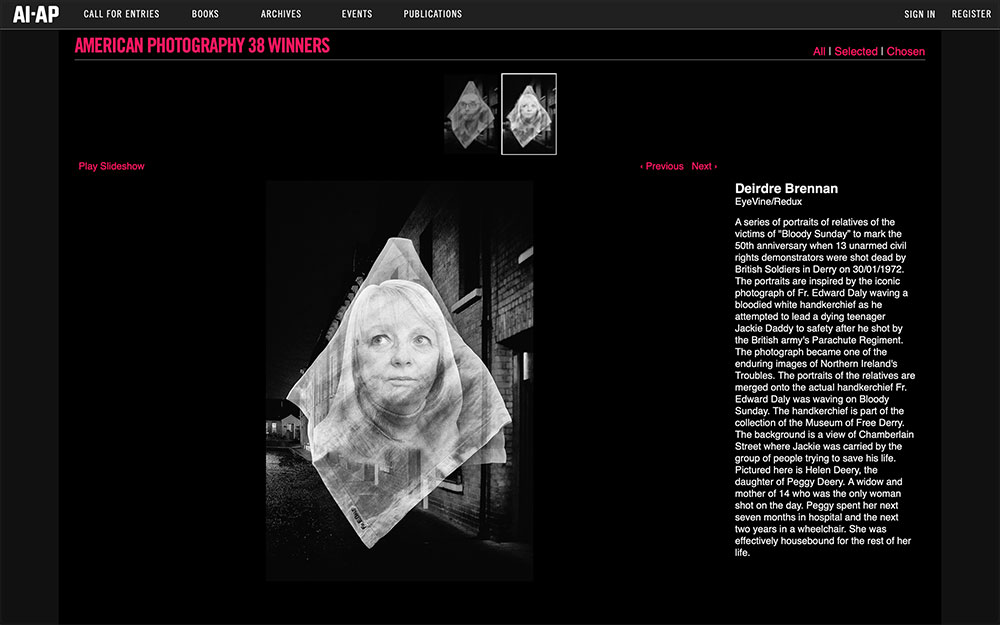Click the photographer name Deirdre Brennan
The width and height of the screenshot is (1000, 625).
[x=786, y=189]
